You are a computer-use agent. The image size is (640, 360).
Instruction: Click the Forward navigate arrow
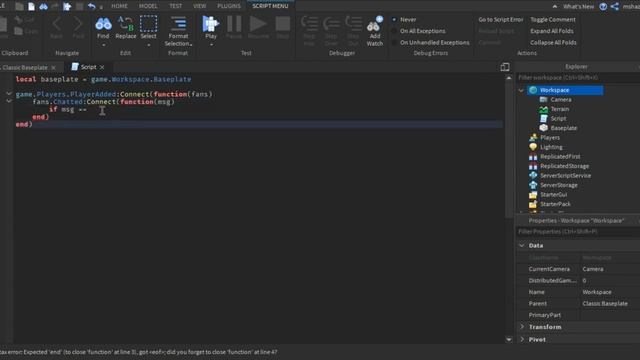pos(78,28)
